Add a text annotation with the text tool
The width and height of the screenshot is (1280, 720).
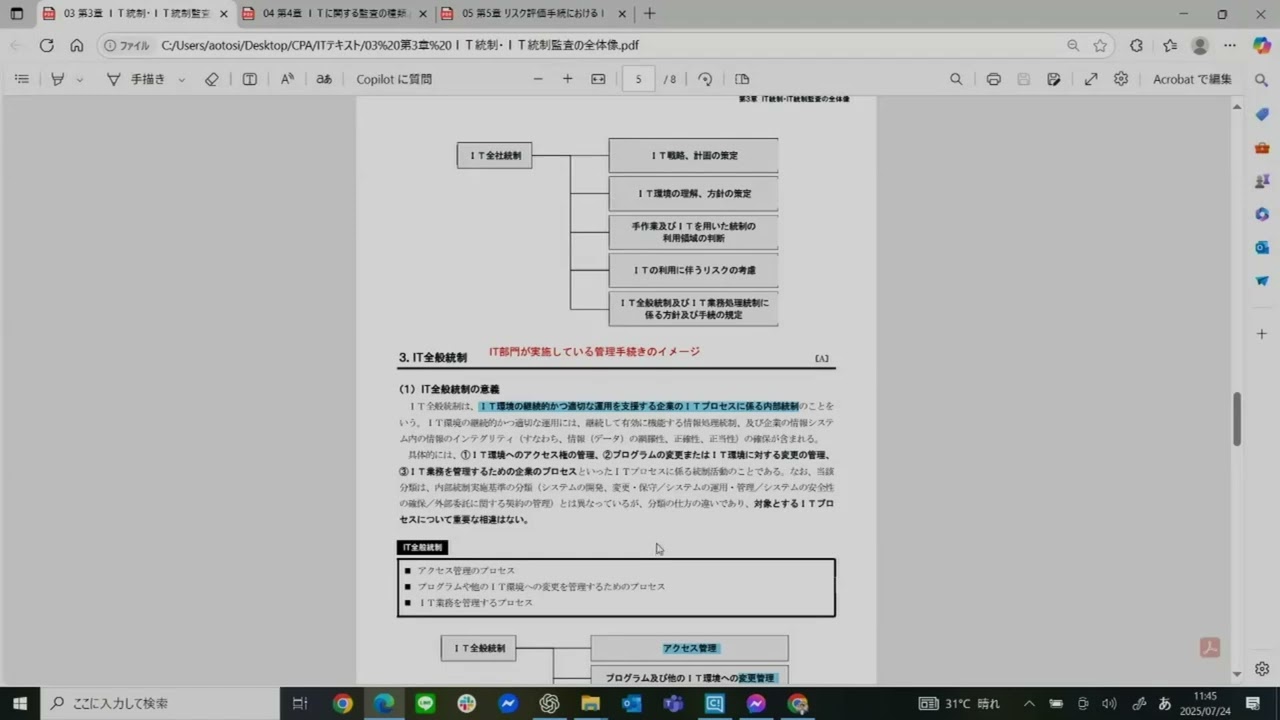pyautogui.click(x=249, y=79)
